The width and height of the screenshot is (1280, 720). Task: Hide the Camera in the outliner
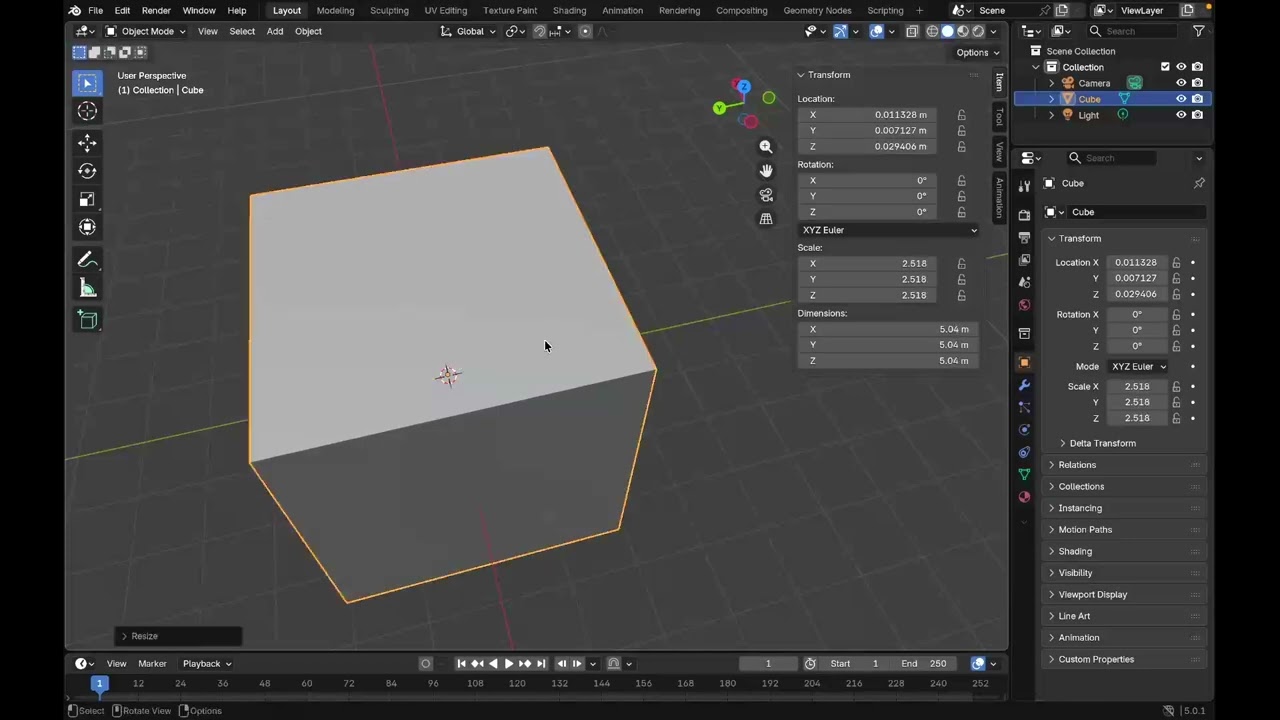tap(1181, 83)
